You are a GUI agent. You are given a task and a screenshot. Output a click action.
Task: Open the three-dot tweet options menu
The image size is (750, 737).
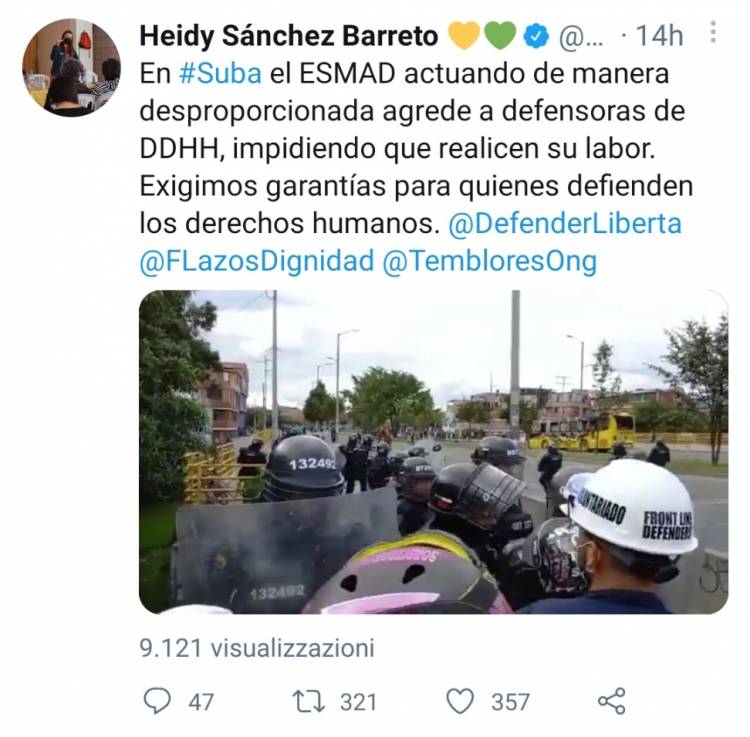[713, 33]
